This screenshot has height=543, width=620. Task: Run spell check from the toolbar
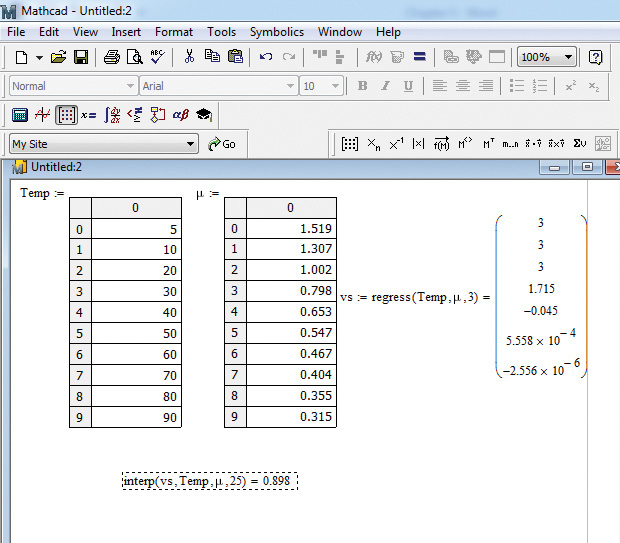[158, 57]
